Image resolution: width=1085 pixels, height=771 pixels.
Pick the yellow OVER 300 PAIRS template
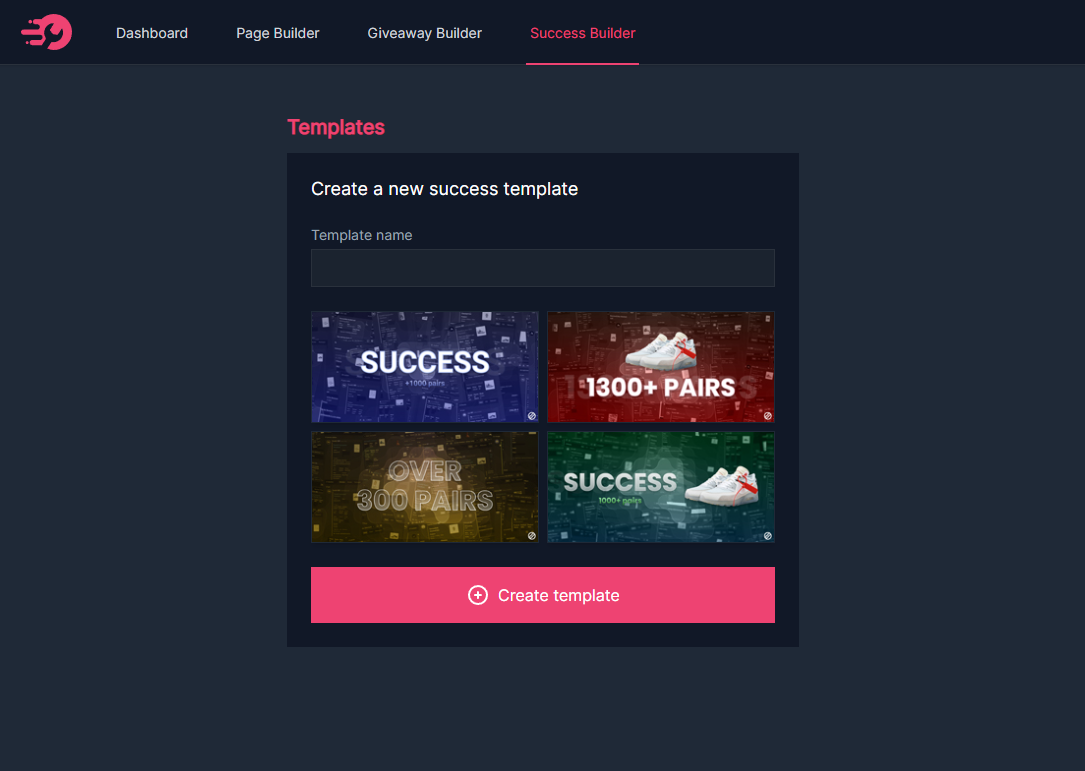click(425, 487)
